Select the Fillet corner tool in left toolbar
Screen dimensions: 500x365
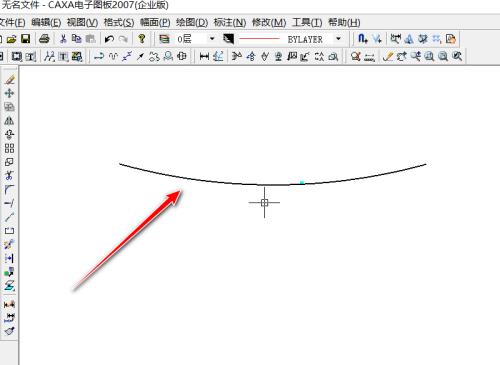point(9,189)
